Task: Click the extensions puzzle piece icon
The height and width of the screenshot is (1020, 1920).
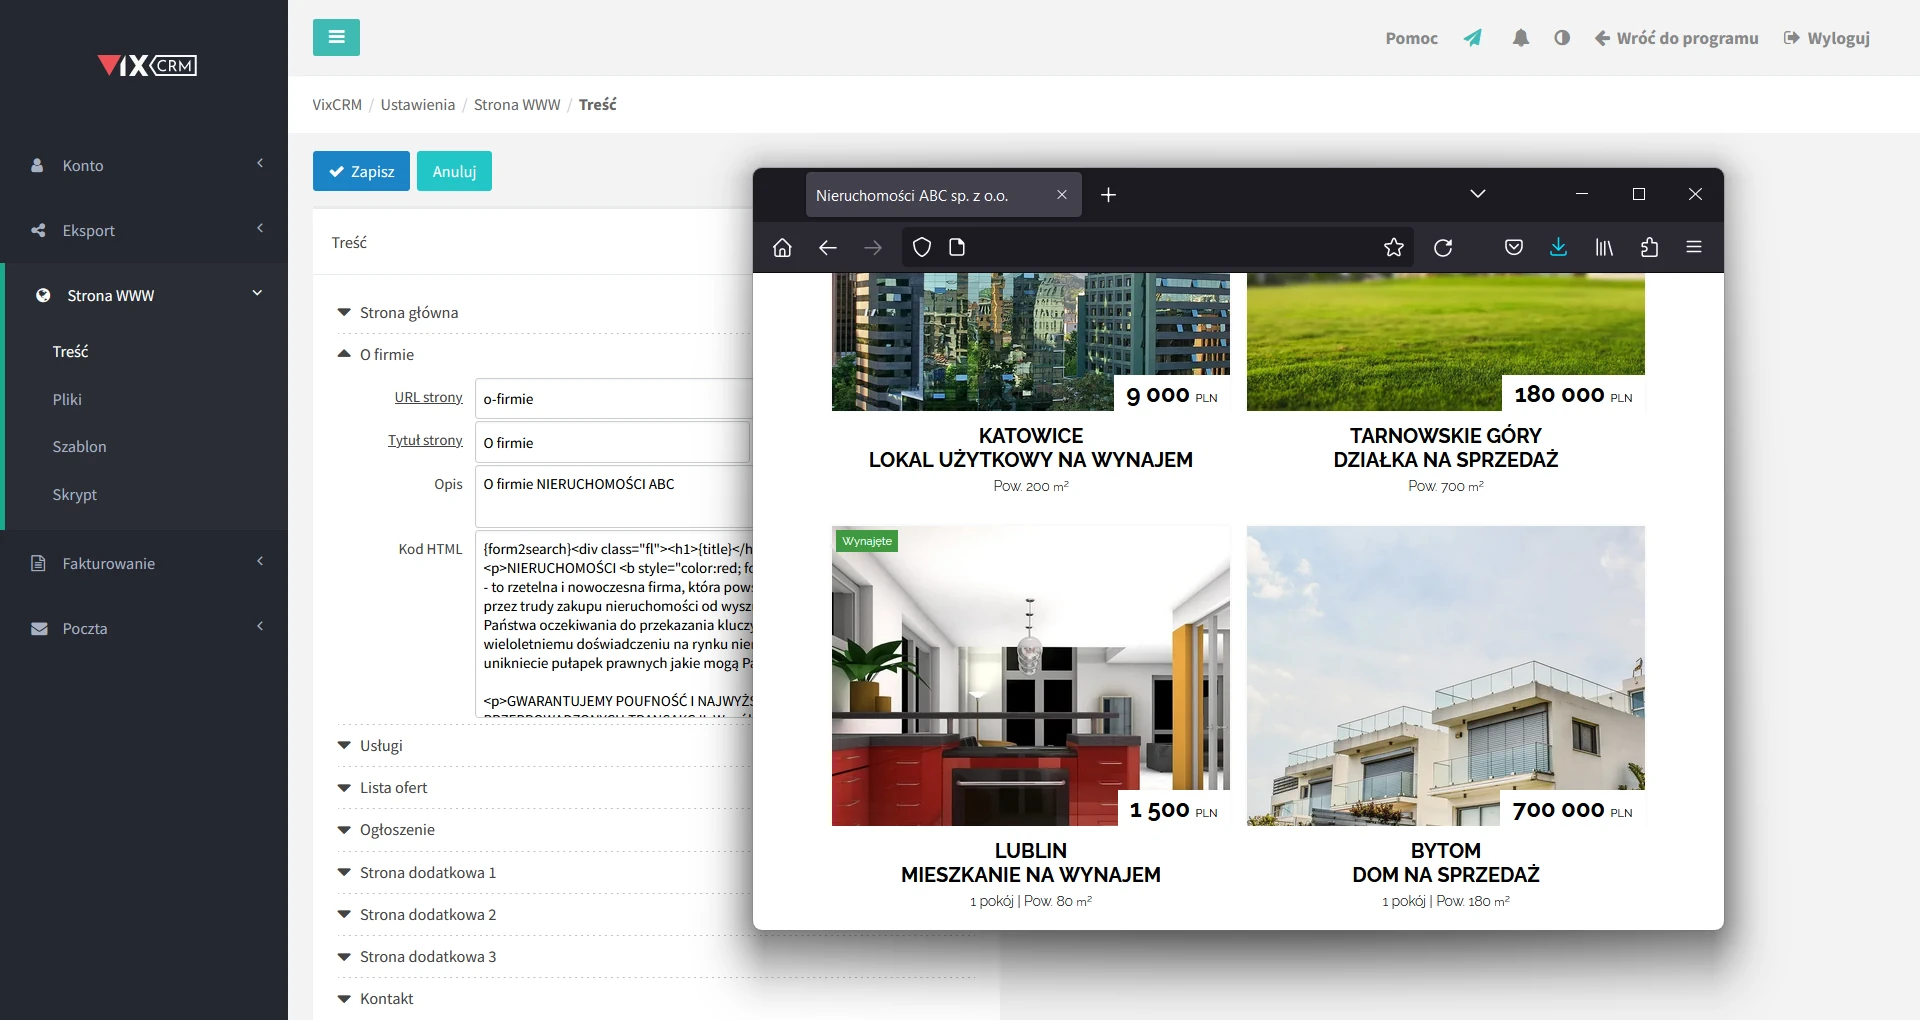Action: click(1650, 247)
